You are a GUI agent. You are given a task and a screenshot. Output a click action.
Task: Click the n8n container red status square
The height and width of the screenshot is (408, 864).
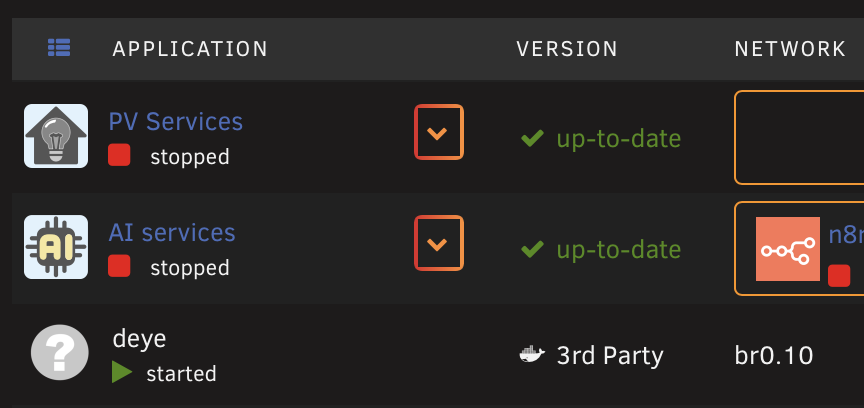point(839,276)
